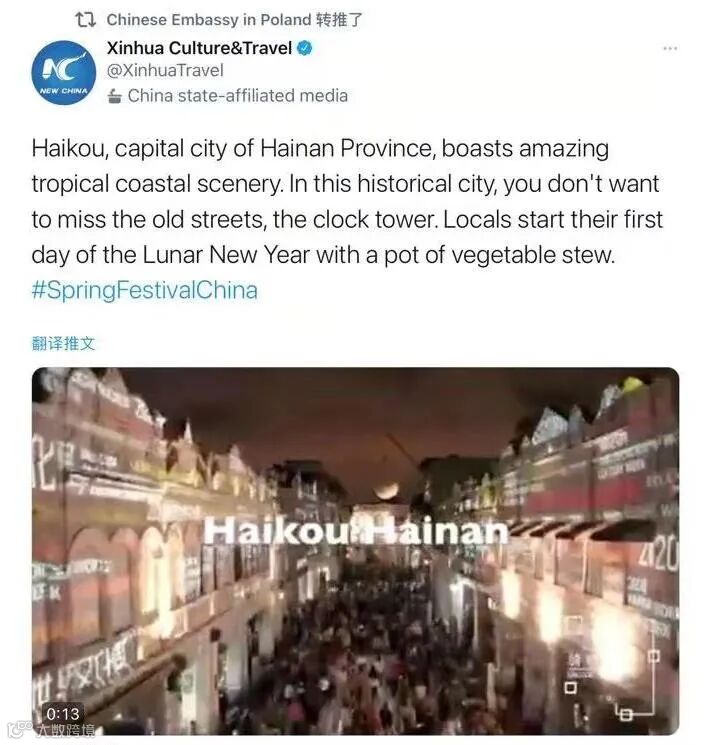This screenshot has width=725, height=745.
Task: Click the retweet arrows icon
Action: click(x=86, y=20)
